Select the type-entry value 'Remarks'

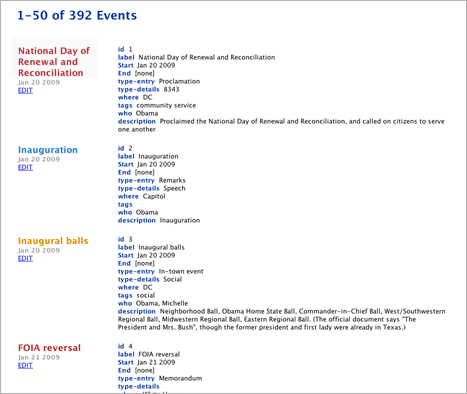tap(172, 180)
